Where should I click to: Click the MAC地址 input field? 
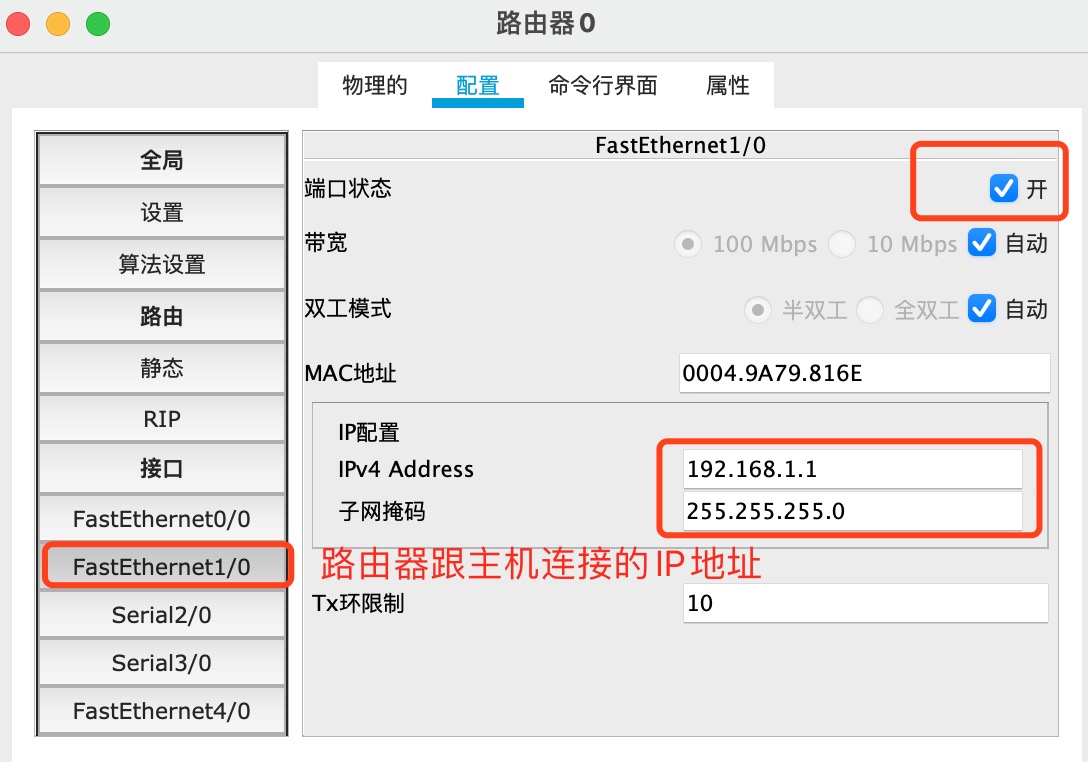pos(864,374)
